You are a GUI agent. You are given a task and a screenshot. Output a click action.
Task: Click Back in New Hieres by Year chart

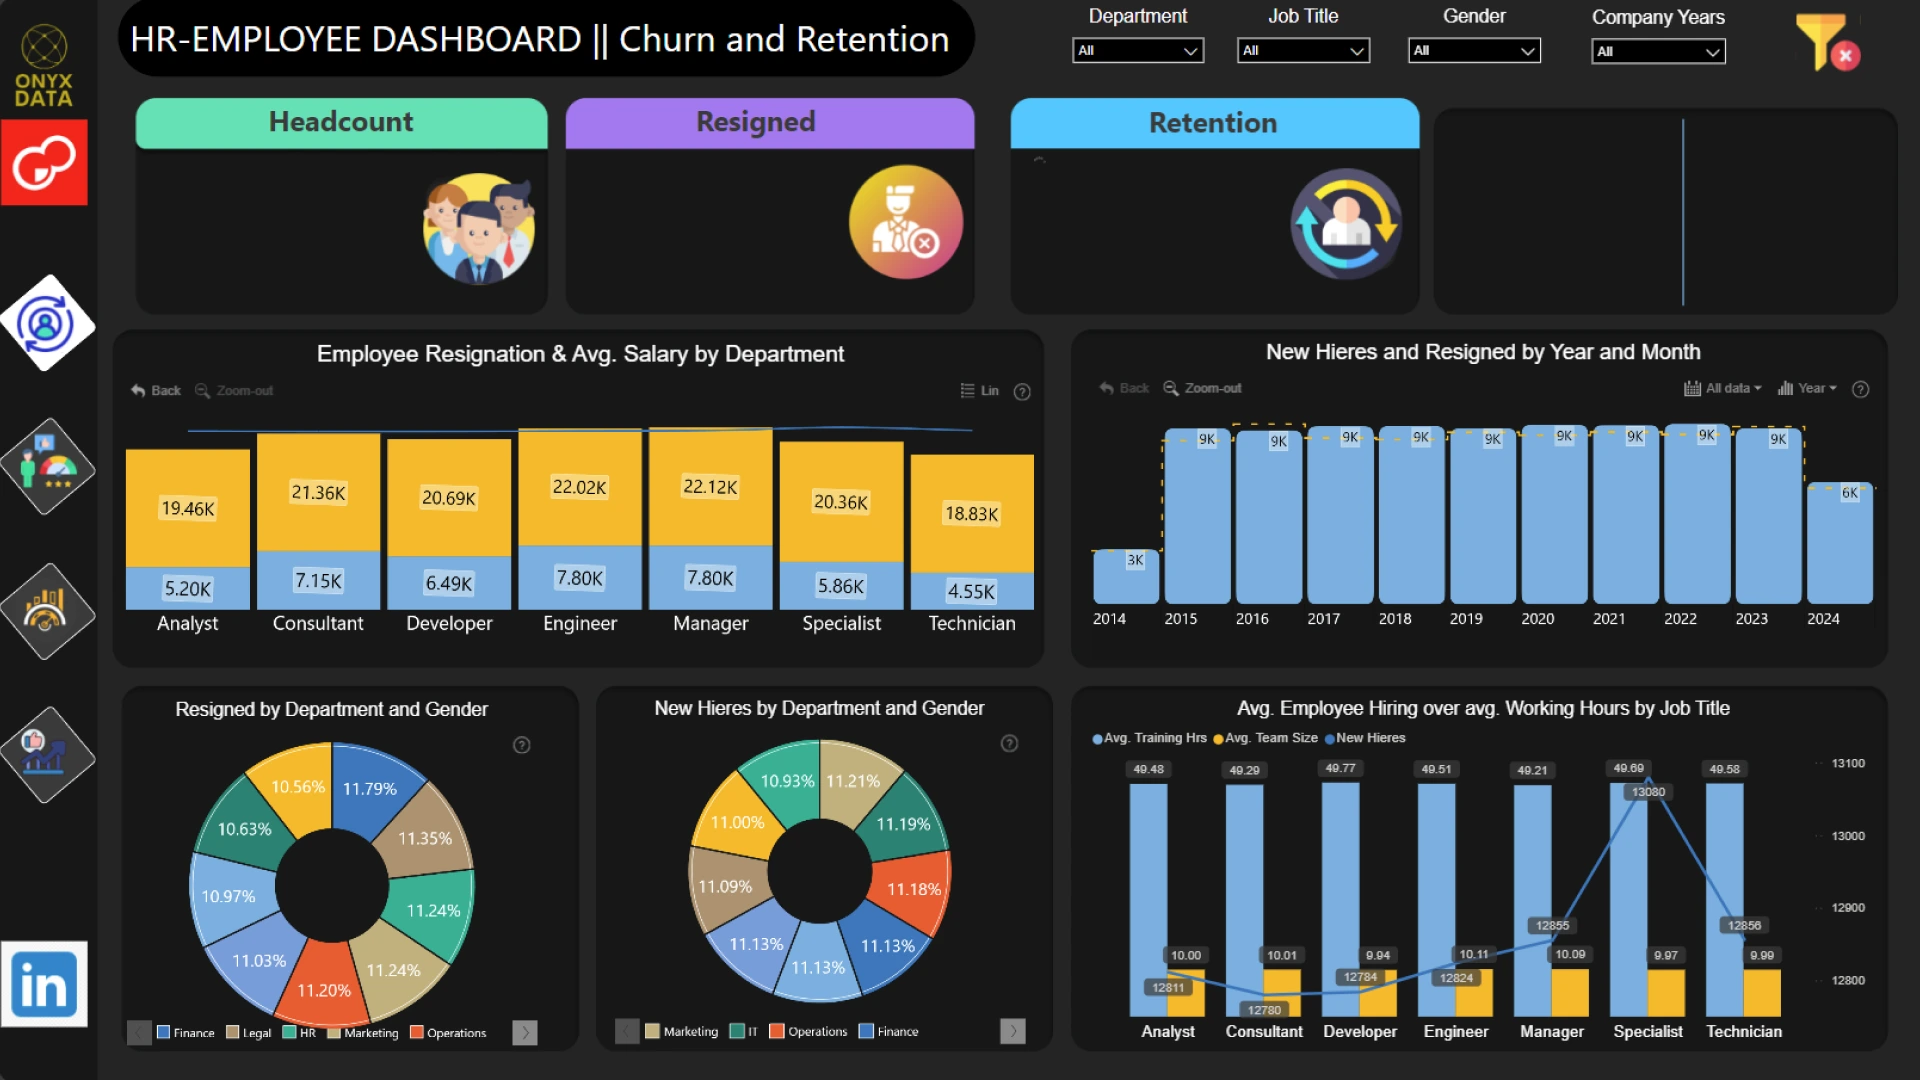tap(1124, 388)
